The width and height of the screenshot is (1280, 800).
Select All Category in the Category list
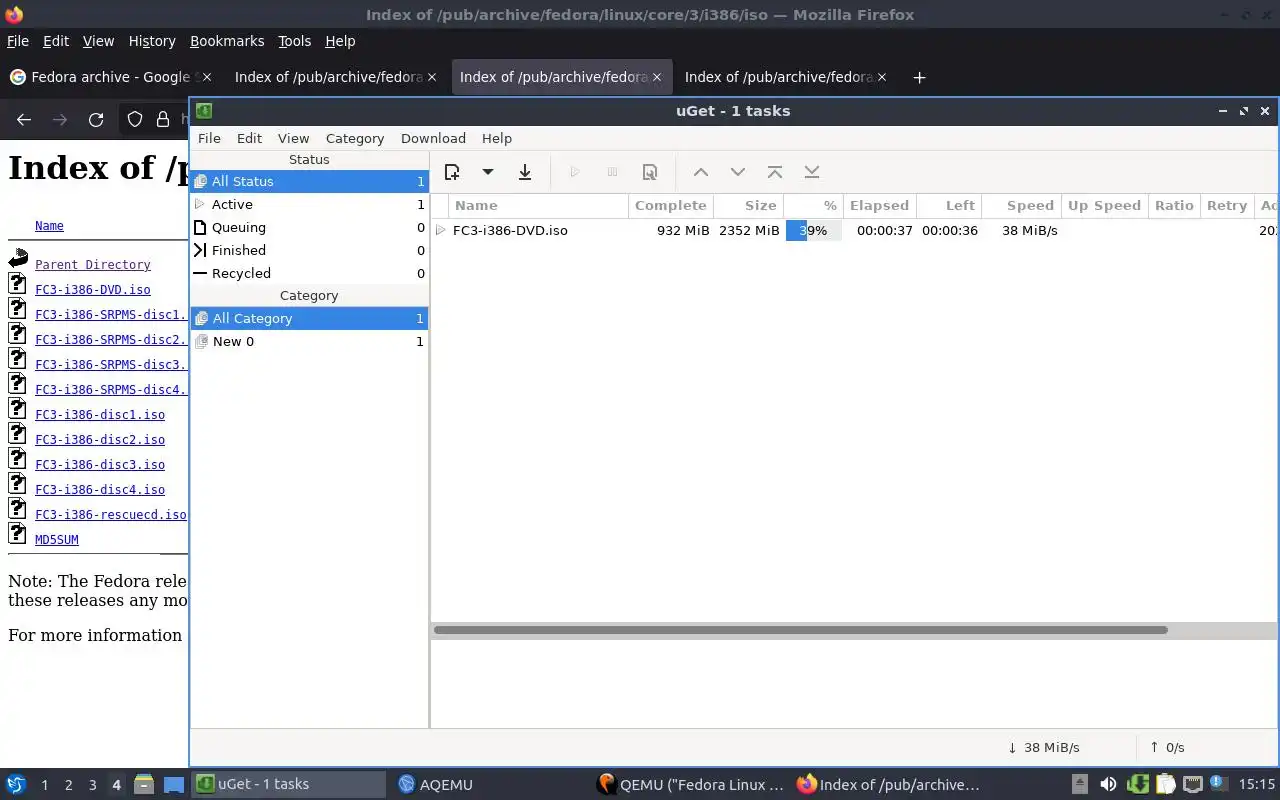pos(309,318)
